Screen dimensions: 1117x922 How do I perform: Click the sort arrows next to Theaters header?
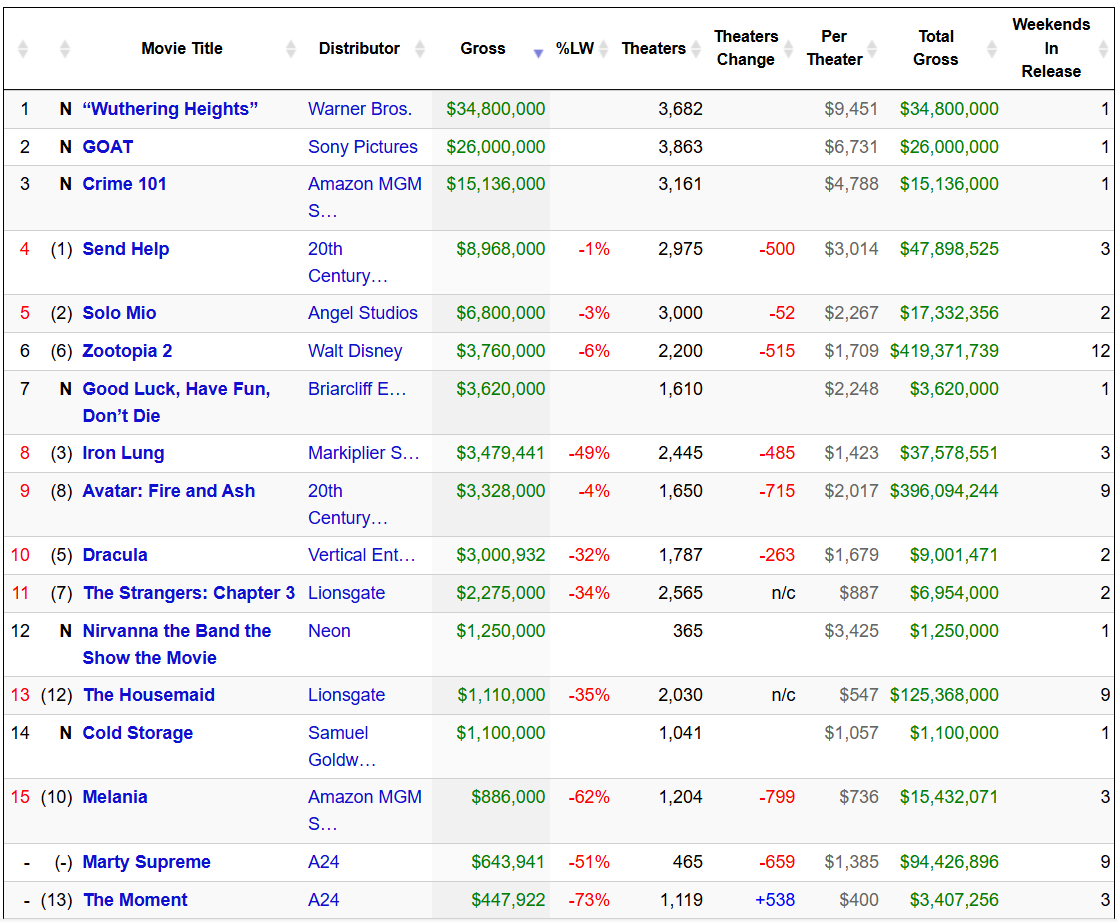(x=694, y=49)
